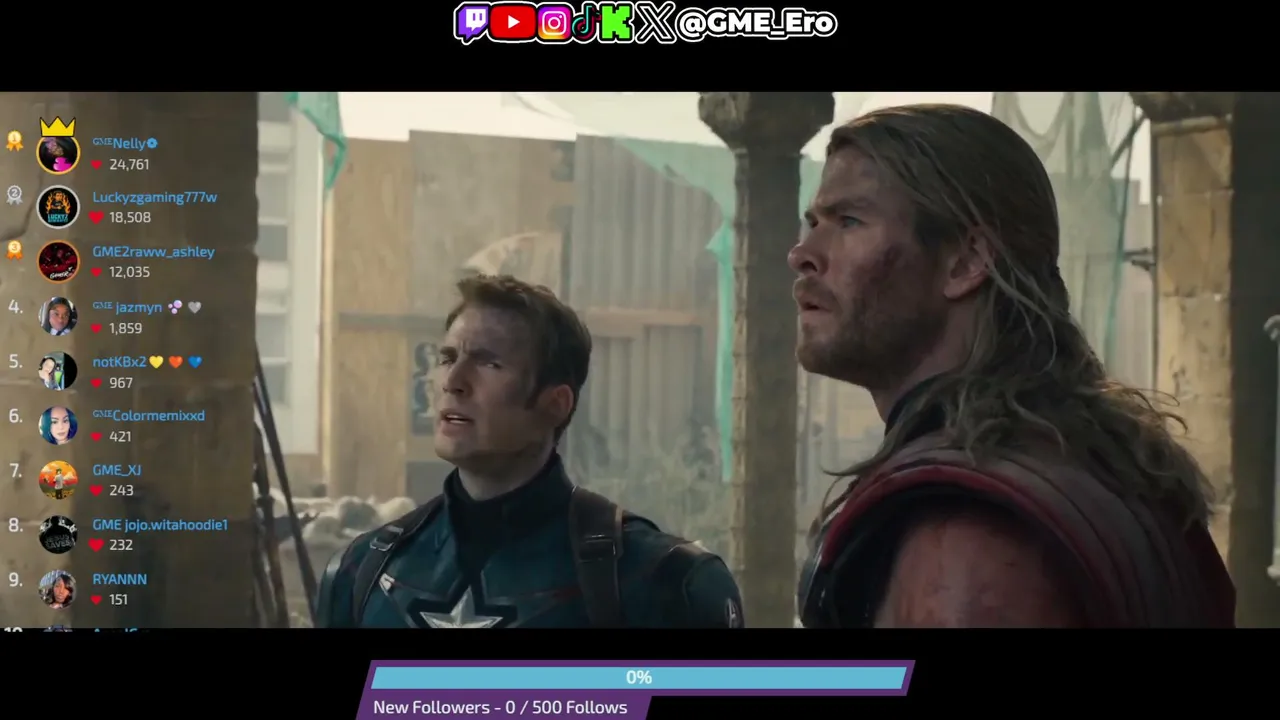Click the username Luckyzgaming777w

pyautogui.click(x=155, y=197)
